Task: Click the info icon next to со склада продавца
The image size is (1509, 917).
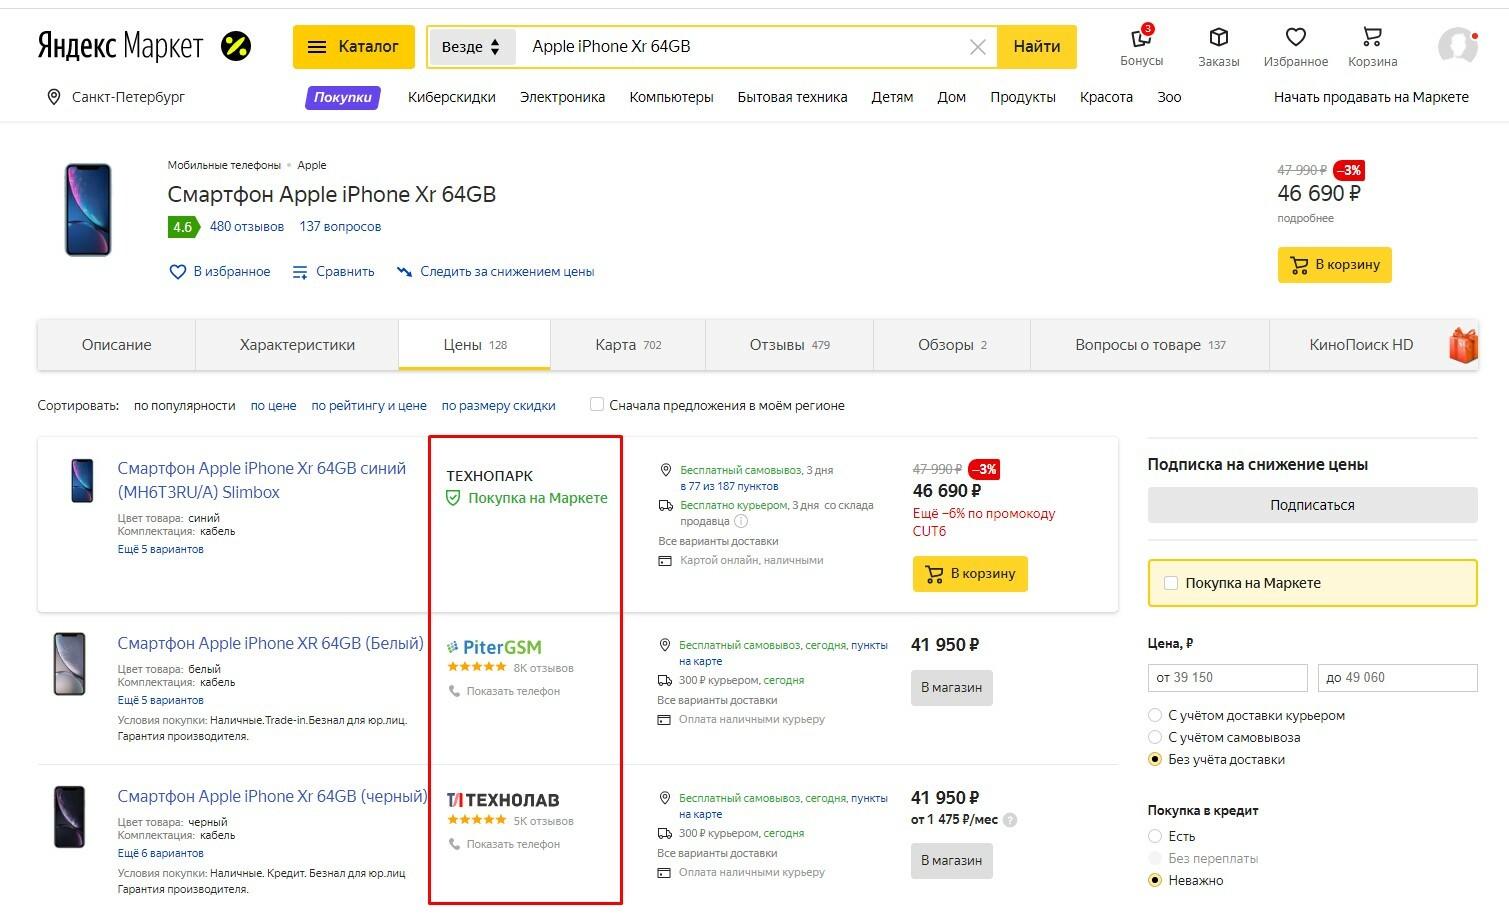Action: click(x=741, y=521)
